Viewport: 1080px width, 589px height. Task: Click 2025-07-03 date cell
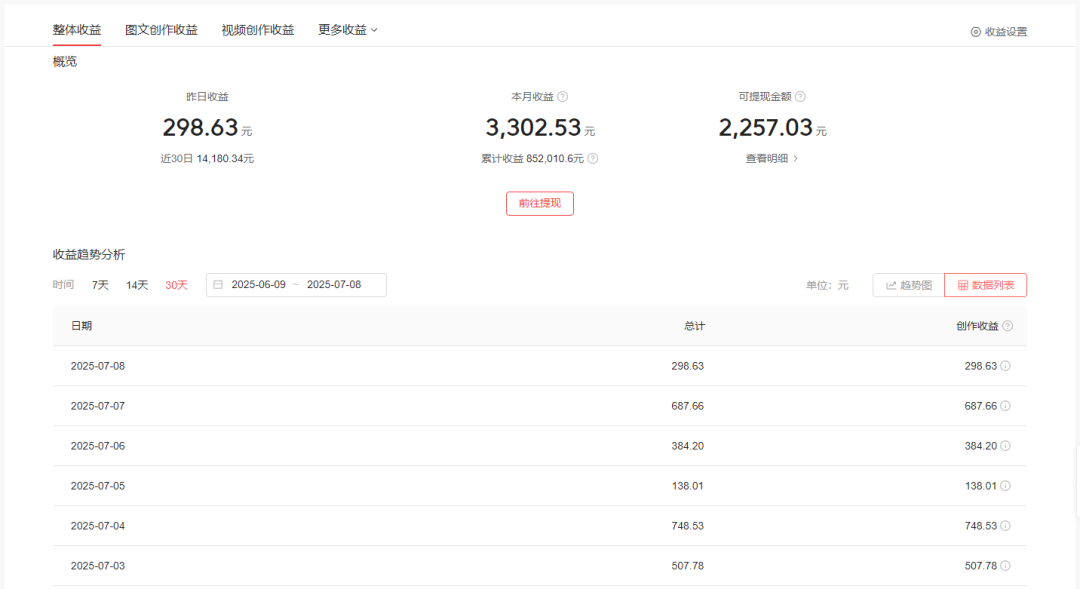(x=98, y=566)
